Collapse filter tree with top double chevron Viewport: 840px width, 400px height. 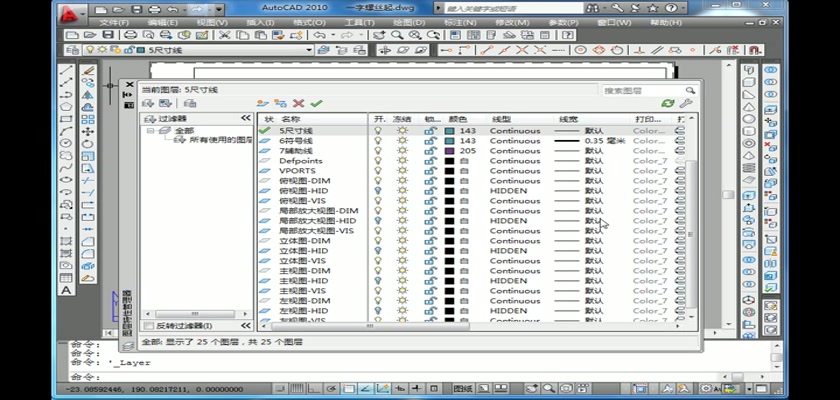pyautogui.click(x=246, y=118)
